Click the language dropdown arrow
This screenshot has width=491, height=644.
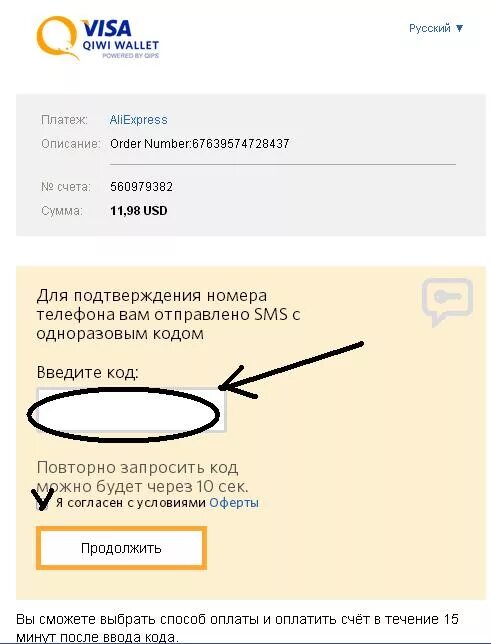(x=459, y=28)
